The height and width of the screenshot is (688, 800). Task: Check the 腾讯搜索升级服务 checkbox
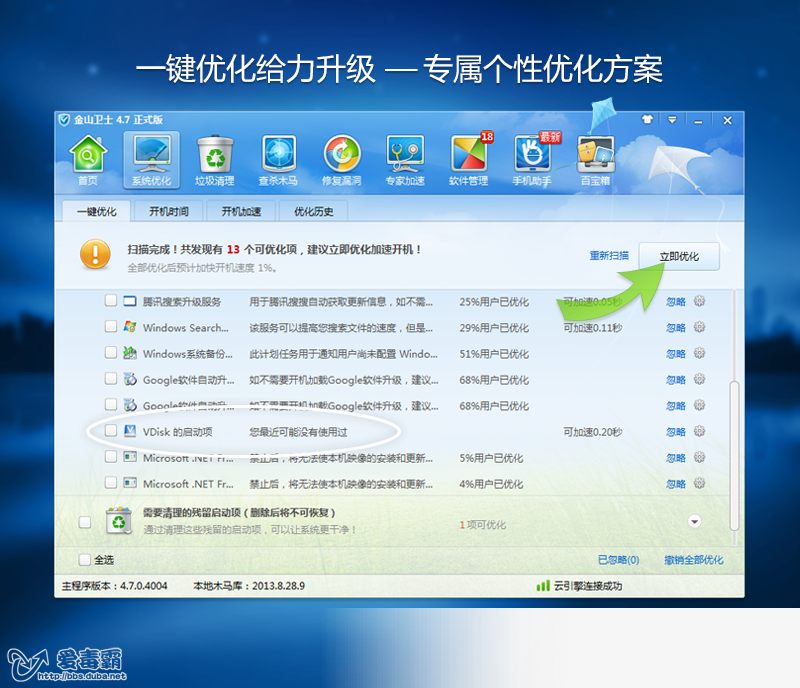(111, 300)
